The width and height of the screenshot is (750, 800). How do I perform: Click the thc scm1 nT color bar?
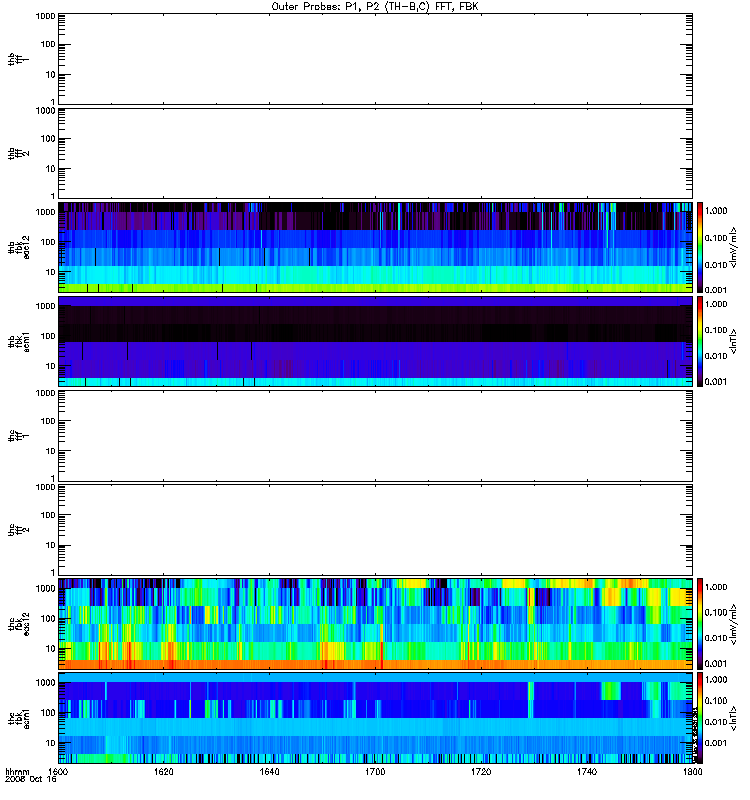click(700, 718)
